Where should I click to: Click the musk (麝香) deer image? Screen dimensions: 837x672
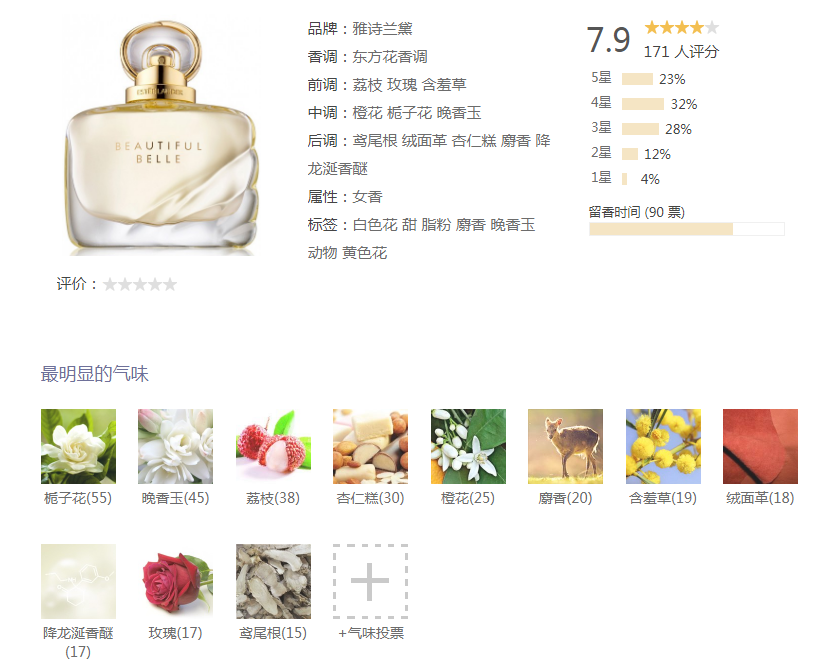pos(565,446)
